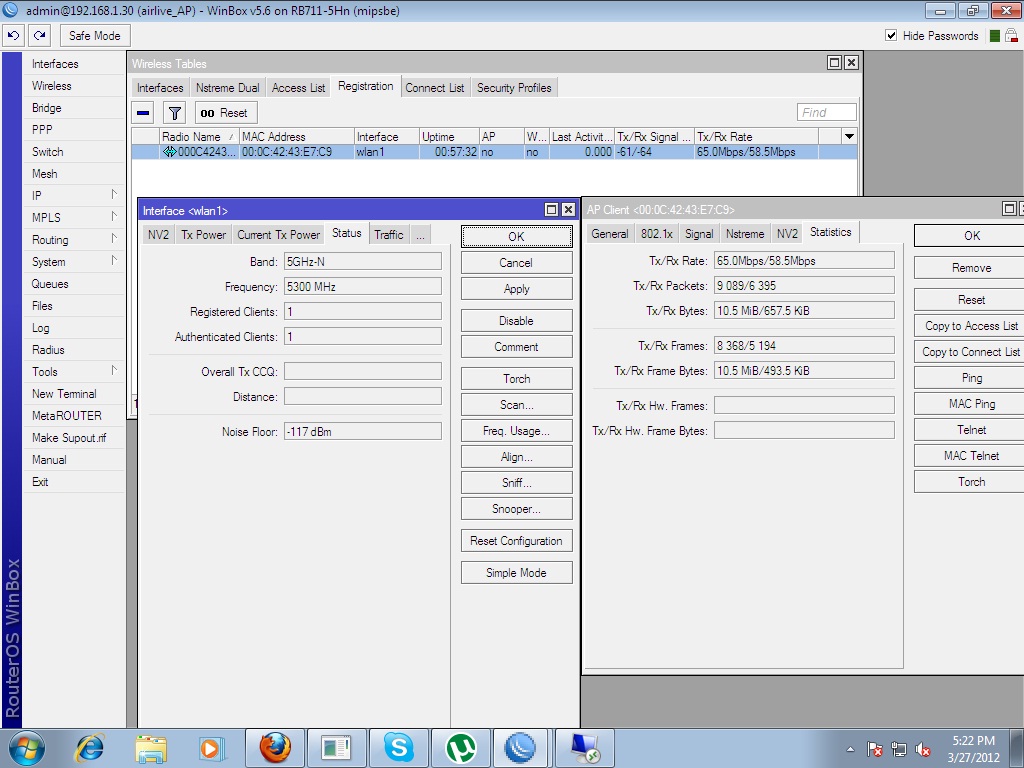
Task: Click Telnet in AP Client window
Action: click(x=971, y=430)
